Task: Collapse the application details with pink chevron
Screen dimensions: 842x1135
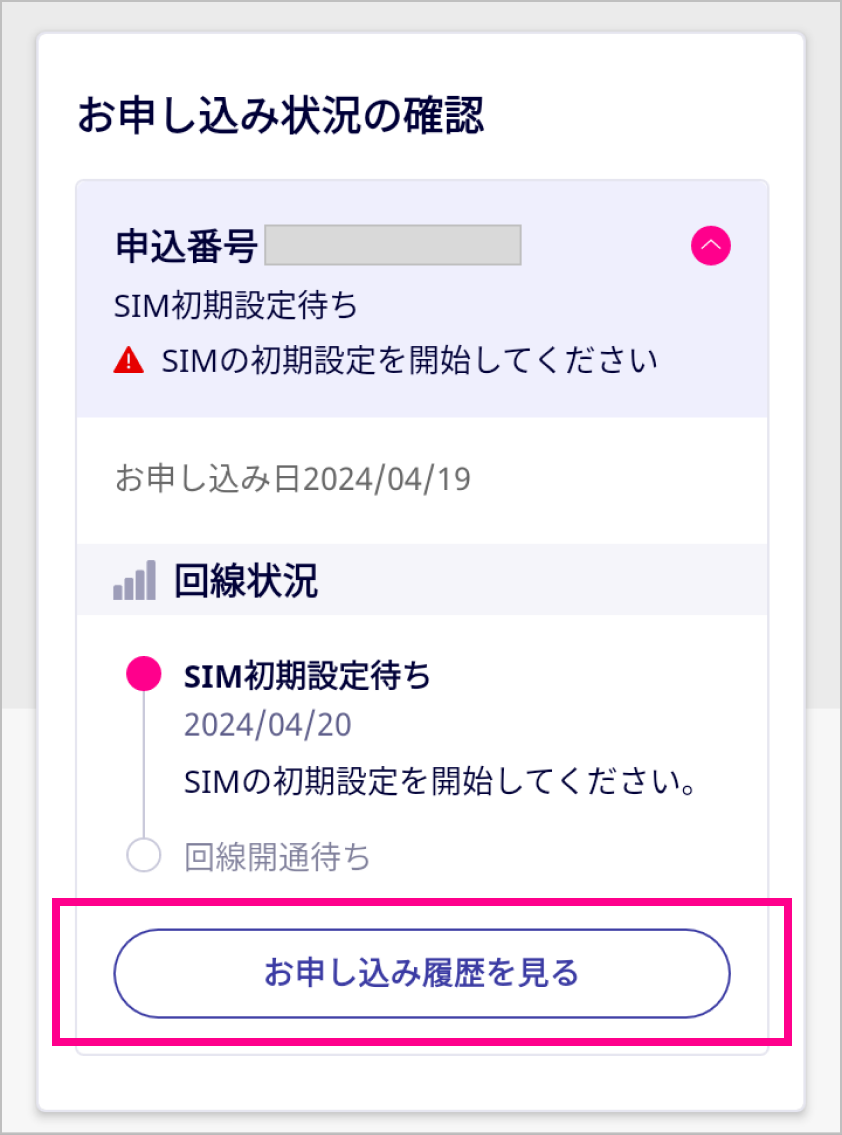Action: (x=710, y=245)
